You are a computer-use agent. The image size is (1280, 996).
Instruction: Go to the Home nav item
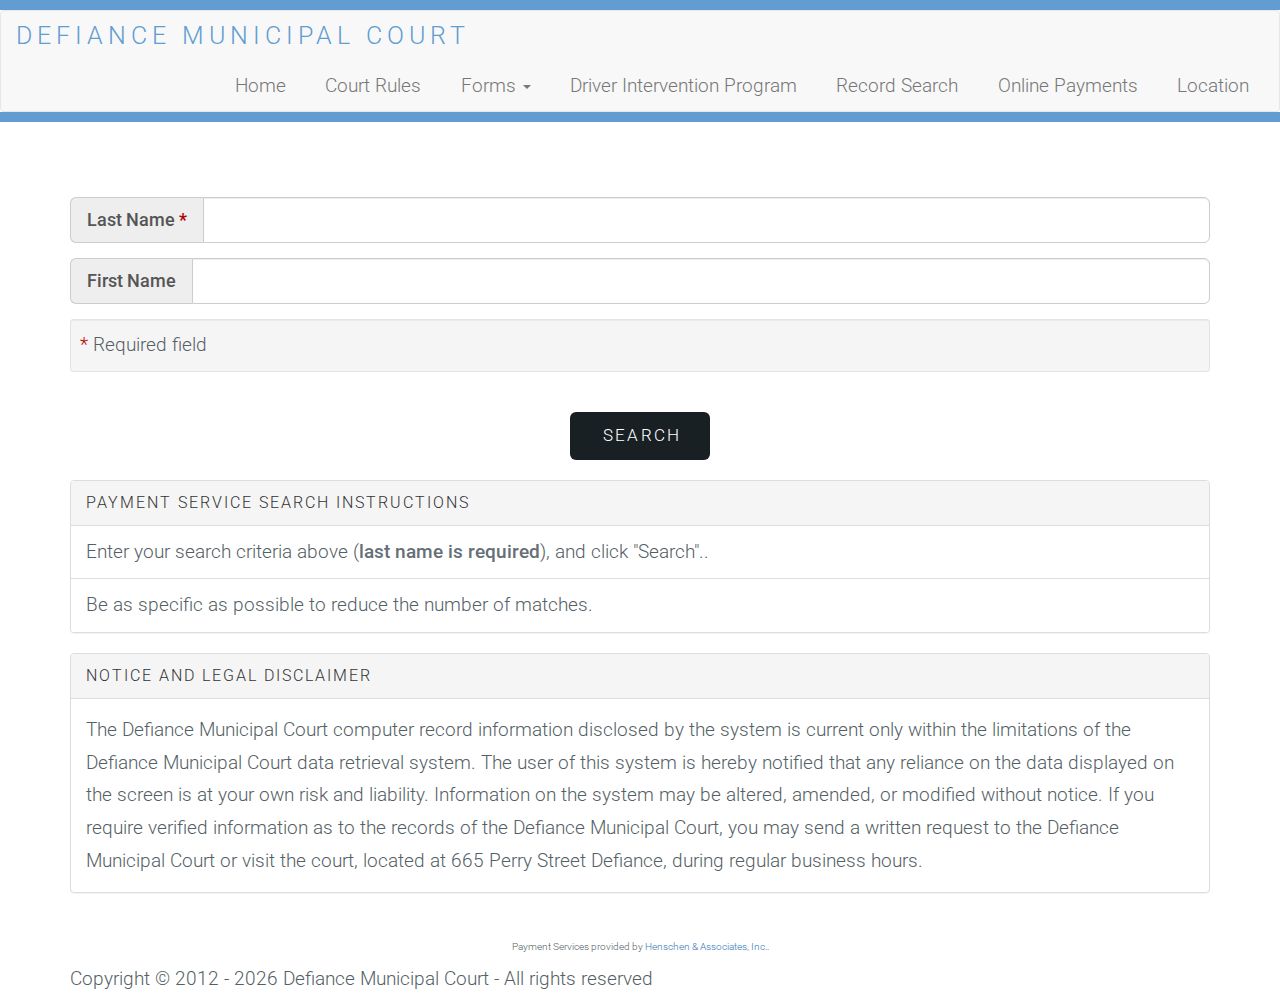click(x=260, y=86)
